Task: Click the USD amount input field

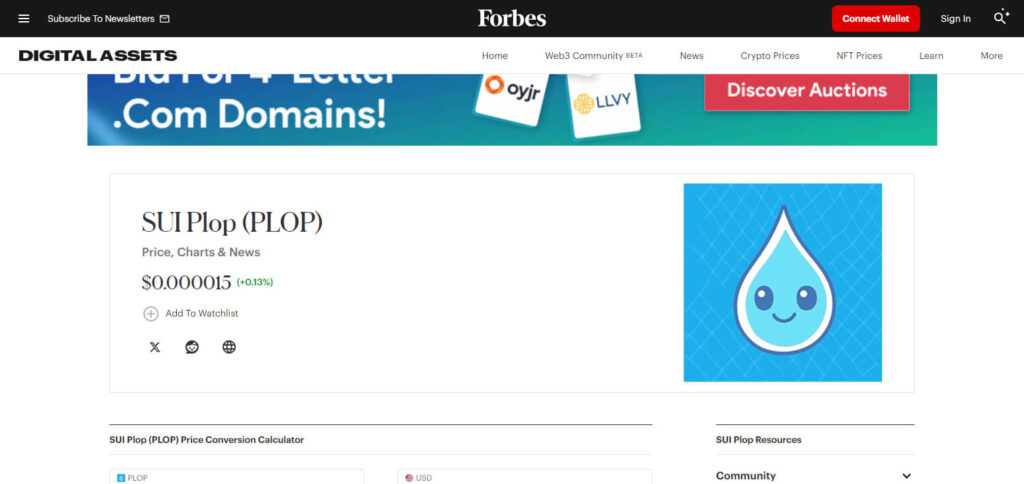Action: pos(524,477)
